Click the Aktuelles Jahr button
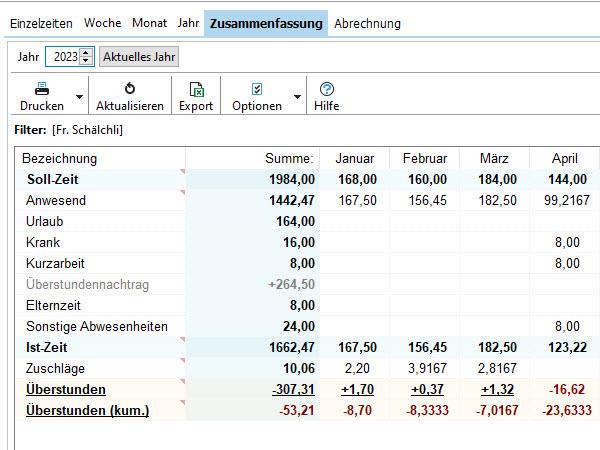The image size is (600, 450). coord(139,57)
